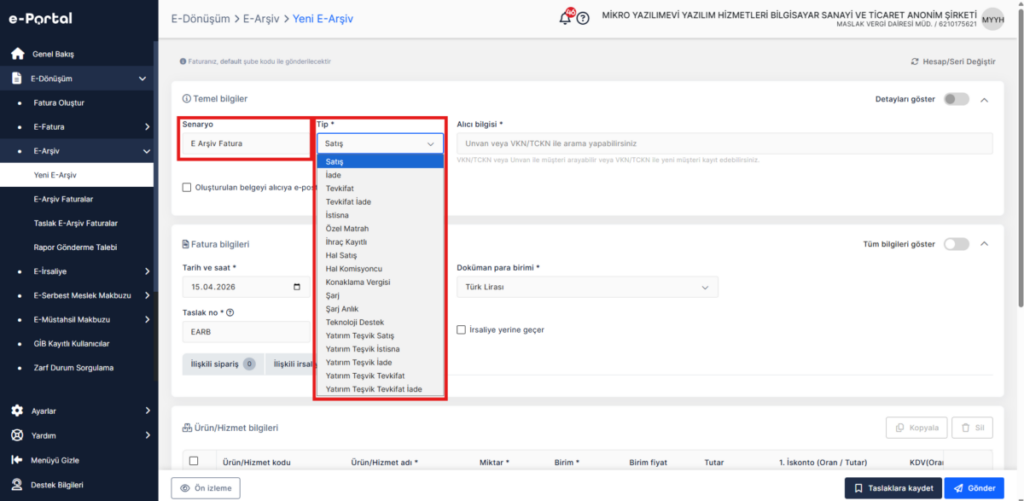1024x501 pixels.
Task: Expand the E-Fatura sidebar submenu
Action: [x=147, y=127]
